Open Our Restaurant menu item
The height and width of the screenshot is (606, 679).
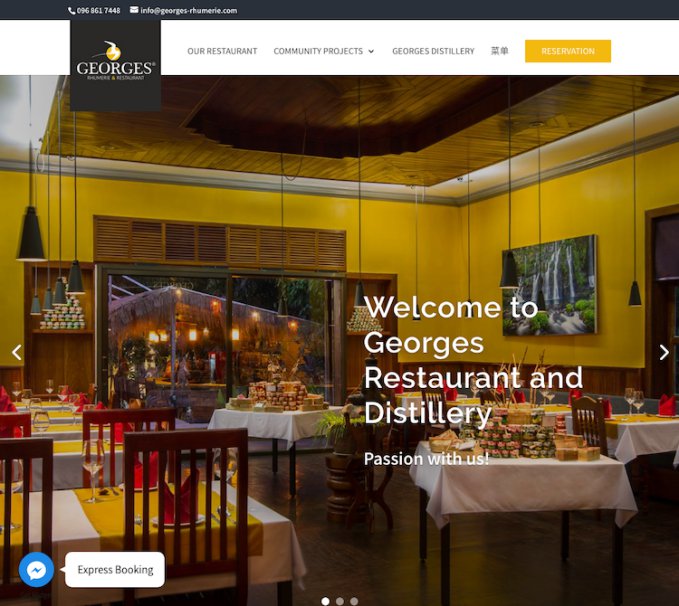[x=222, y=51]
